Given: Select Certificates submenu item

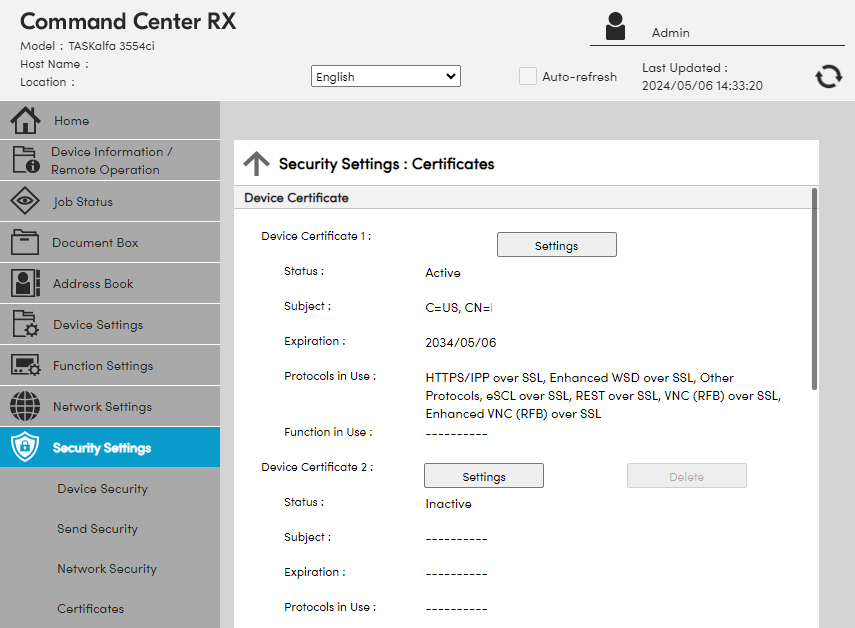Looking at the screenshot, I should click(91, 609).
